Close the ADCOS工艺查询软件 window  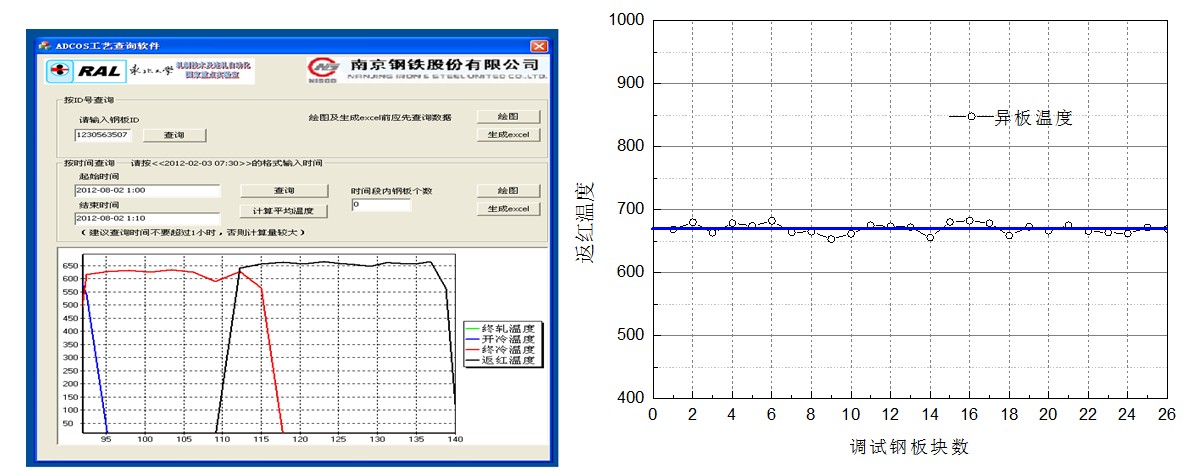(539, 46)
